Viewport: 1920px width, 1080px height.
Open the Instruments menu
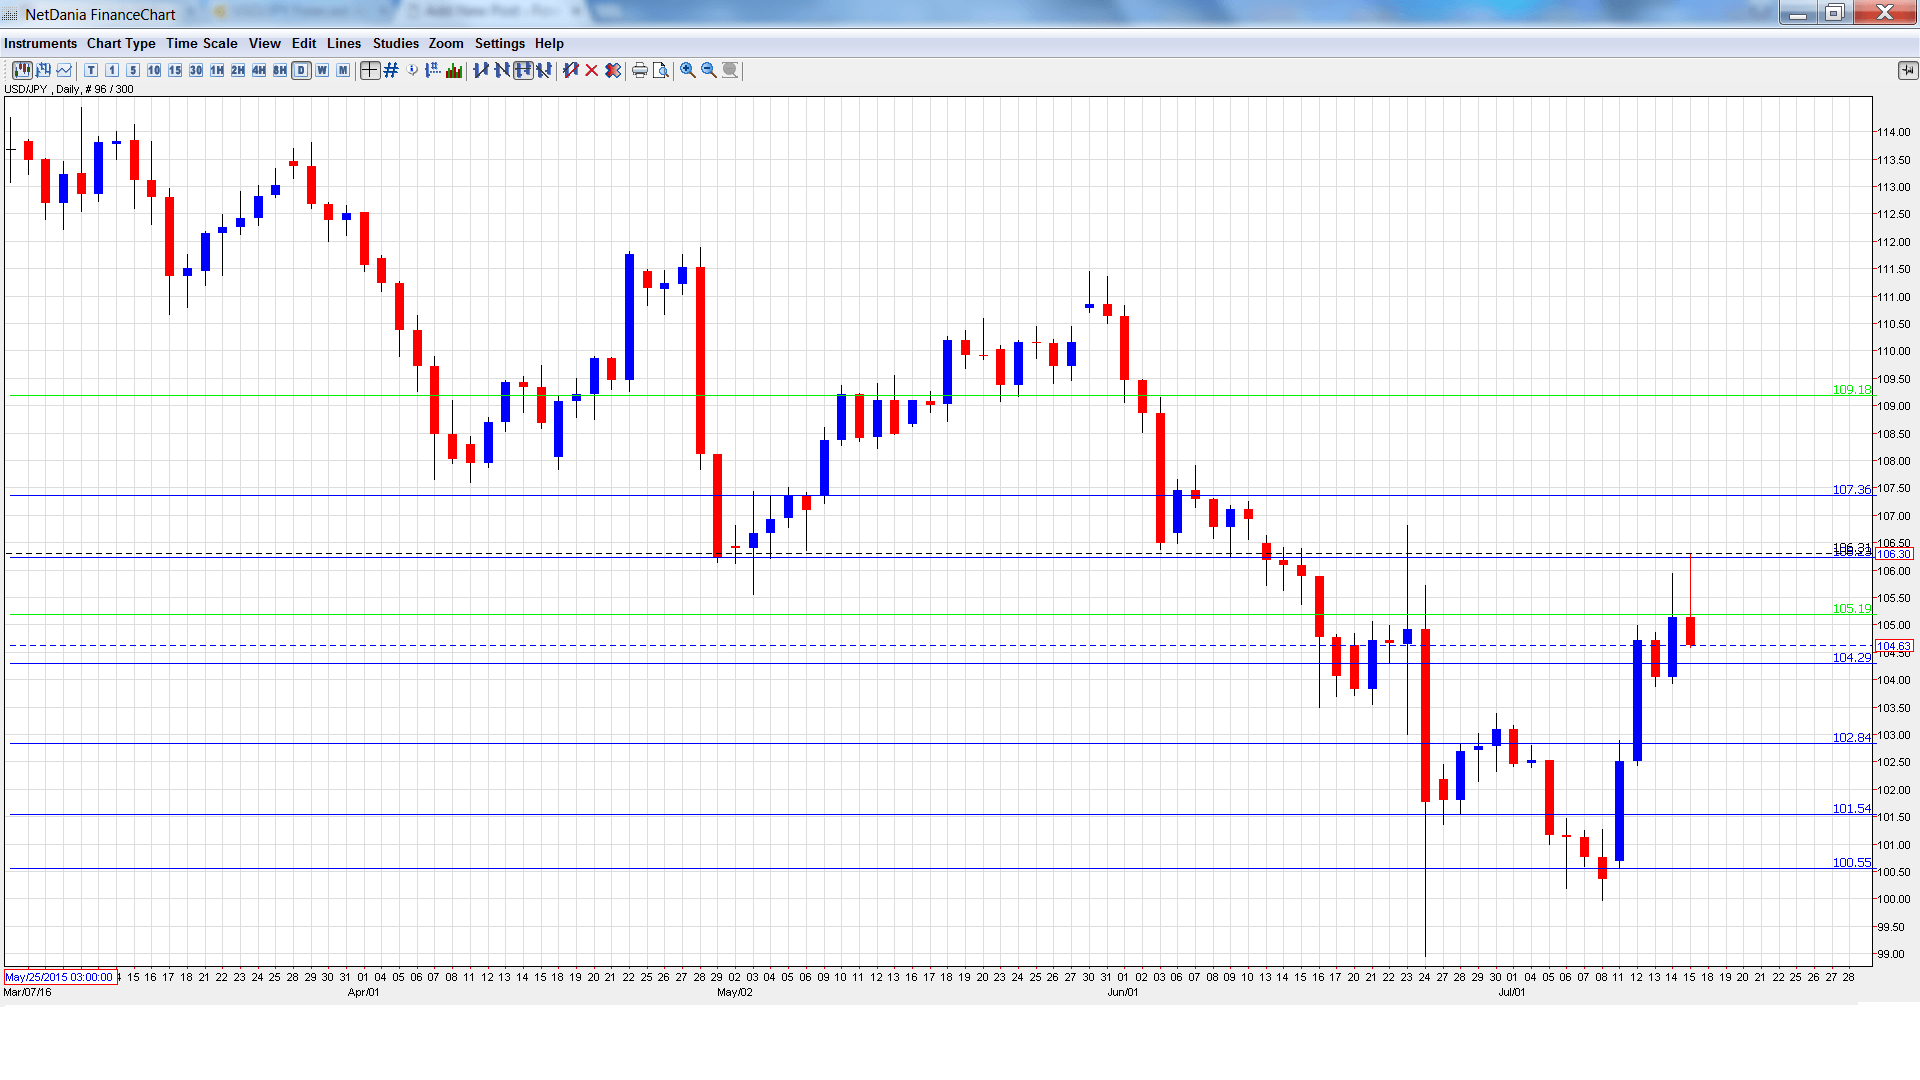[x=40, y=43]
